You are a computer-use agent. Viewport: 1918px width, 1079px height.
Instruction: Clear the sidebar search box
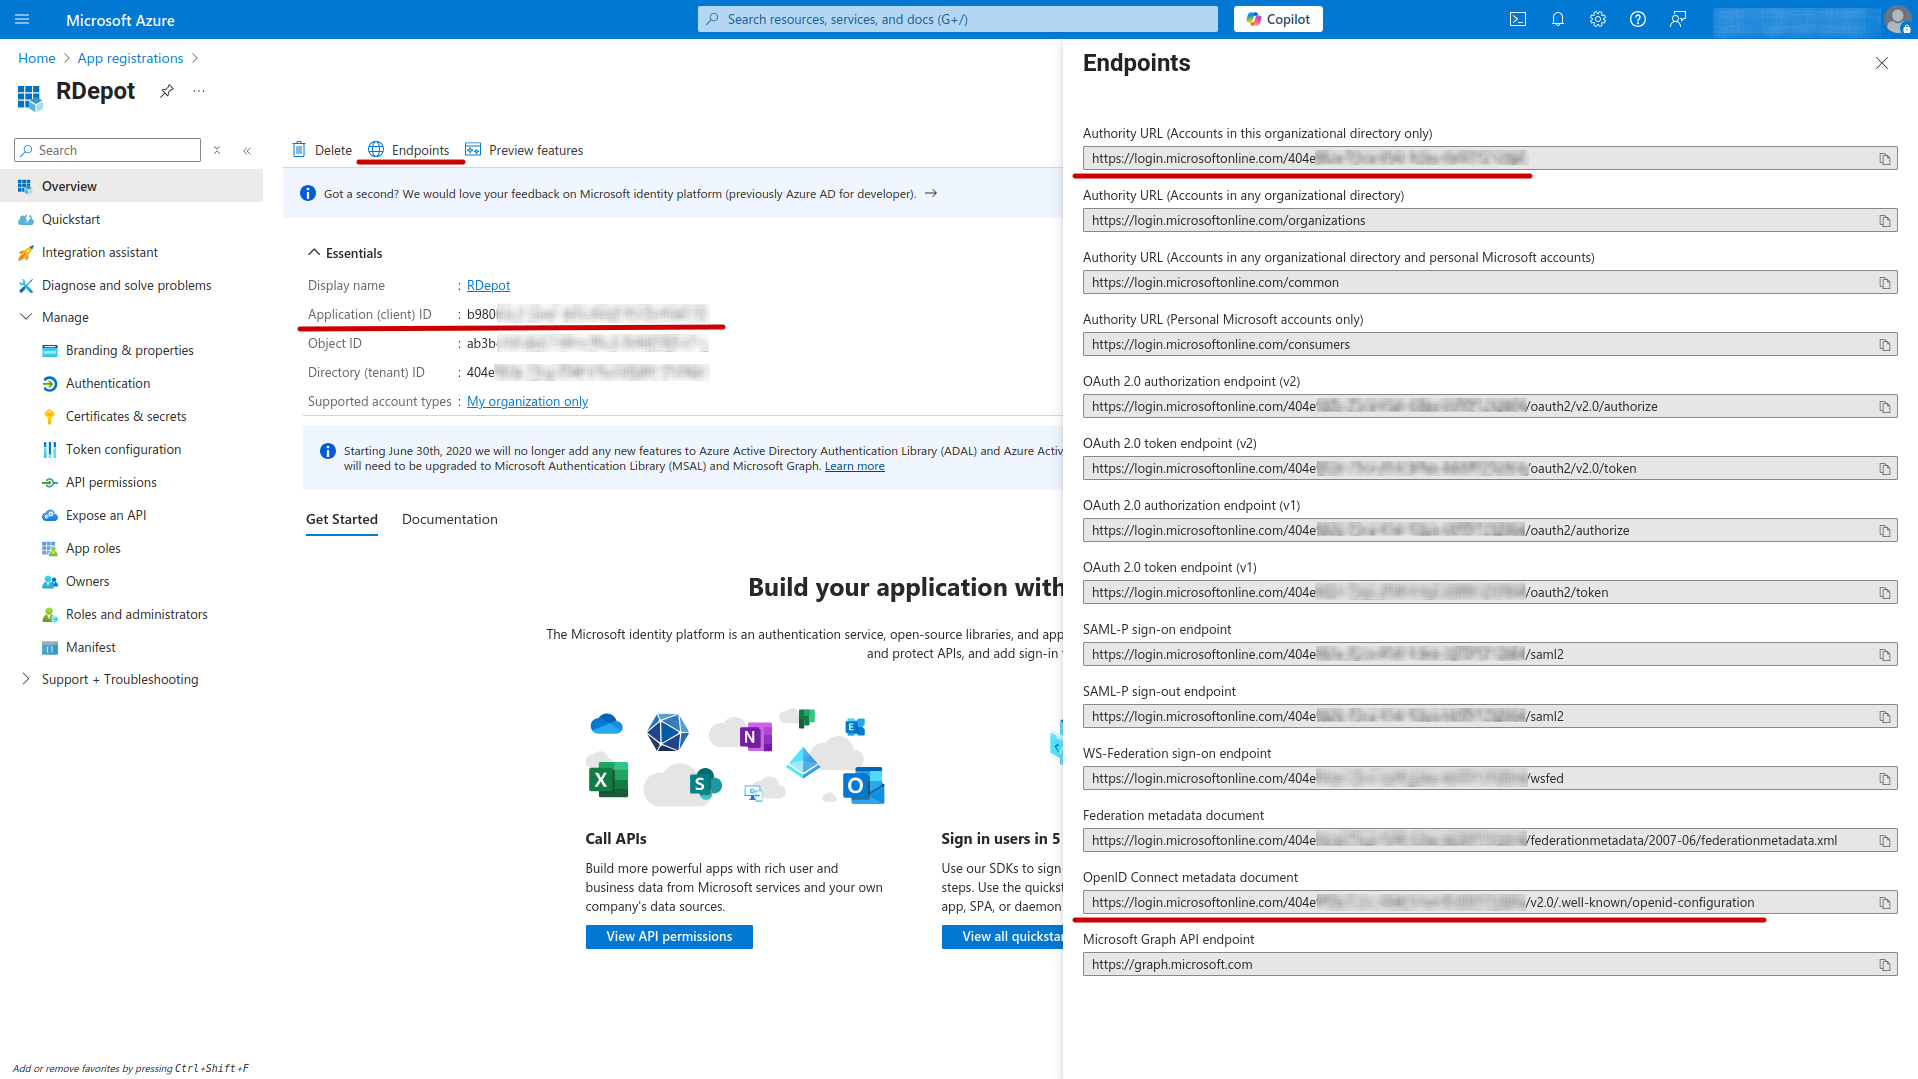[x=217, y=150]
